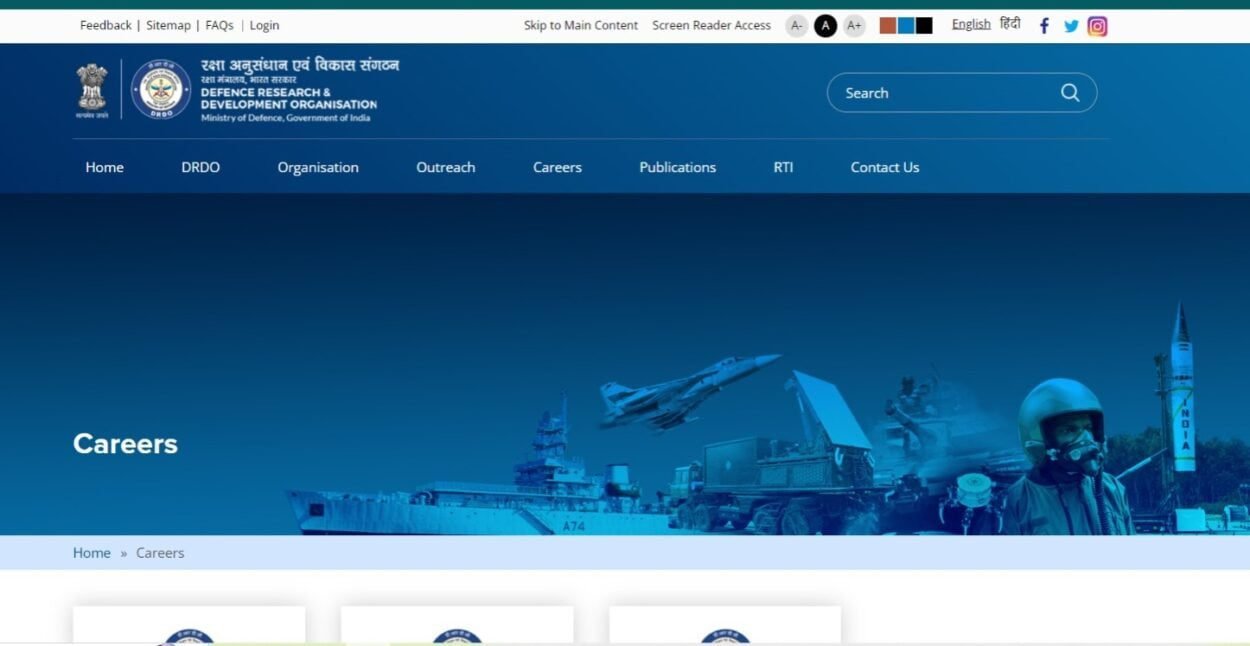Click the DRDO circular logo
This screenshot has height=646, width=1250.
161,89
